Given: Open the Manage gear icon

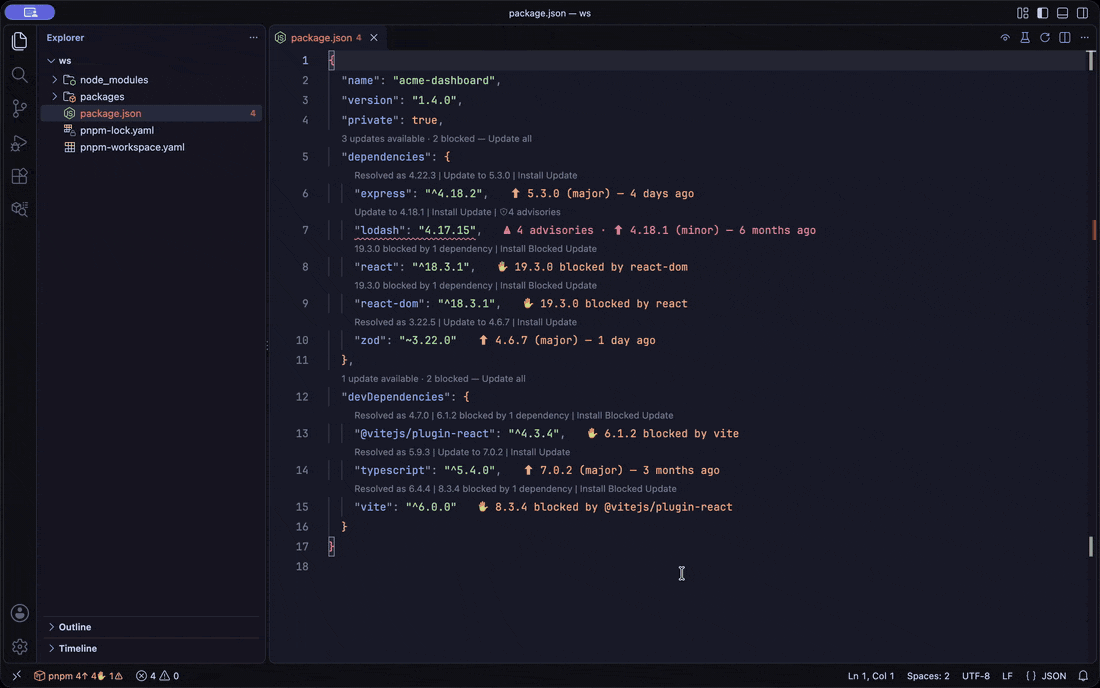Looking at the screenshot, I should pyautogui.click(x=20, y=647).
